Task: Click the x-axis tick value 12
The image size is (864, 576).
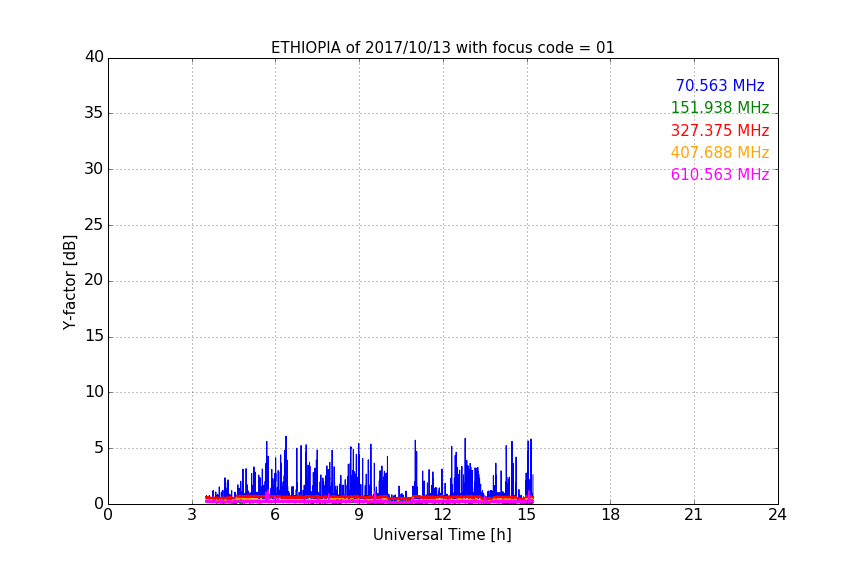Action: (442, 515)
